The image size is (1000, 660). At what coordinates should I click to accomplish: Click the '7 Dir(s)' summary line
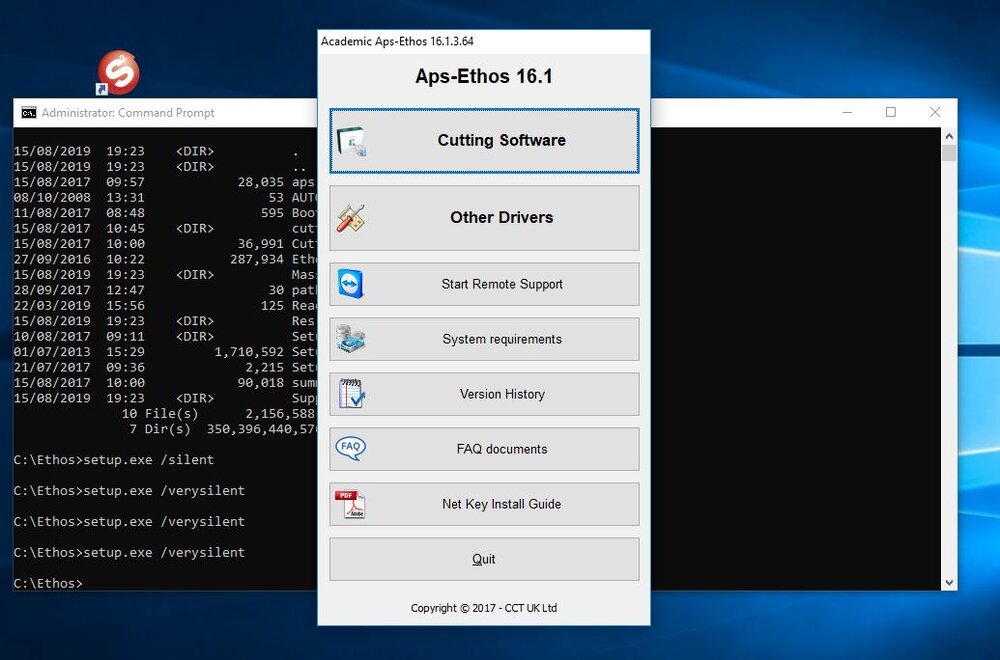[223, 429]
